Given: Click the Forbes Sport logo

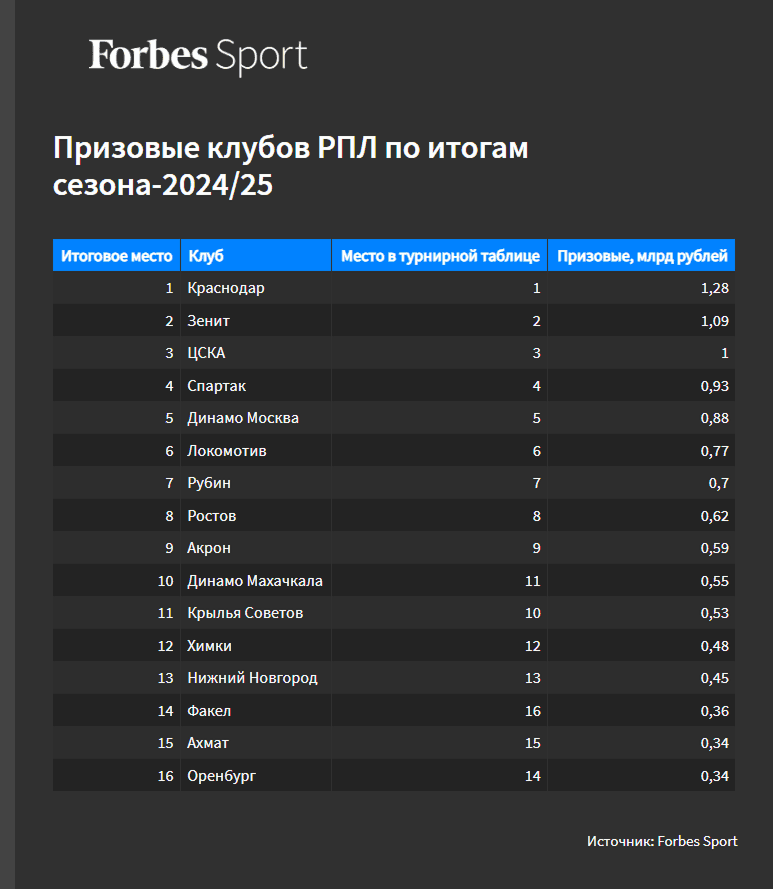Looking at the screenshot, I should [x=197, y=56].
